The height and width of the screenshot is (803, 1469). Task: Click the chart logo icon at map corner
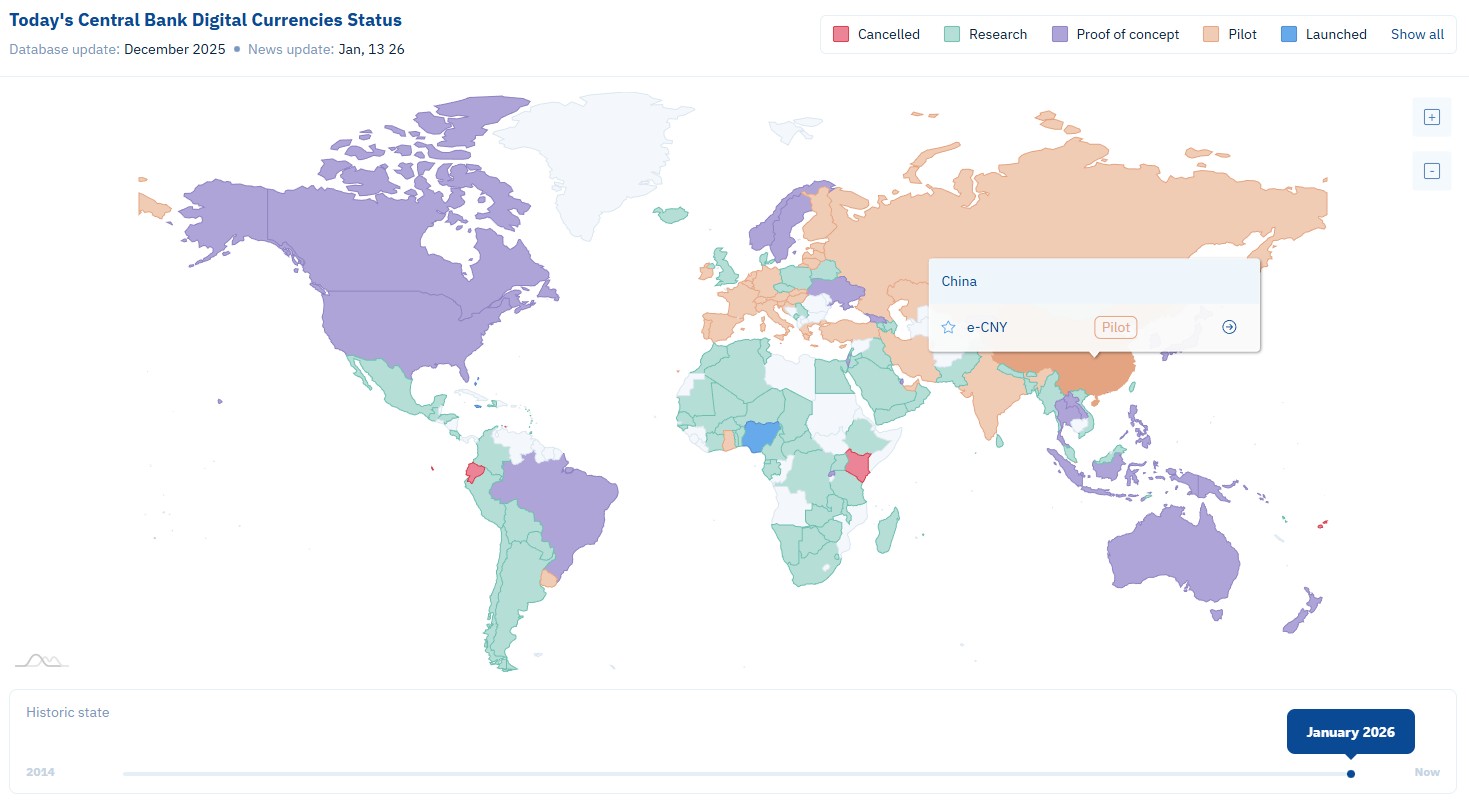[x=41, y=660]
